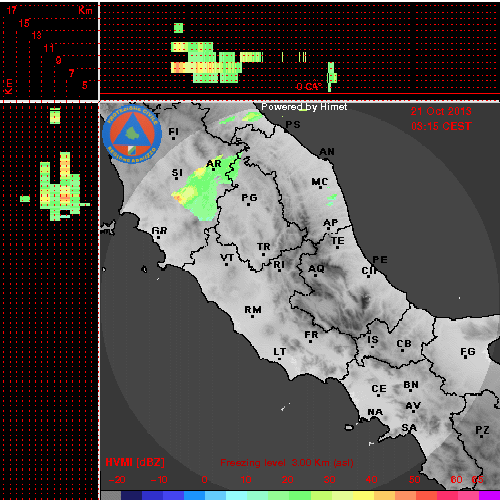
Task: Click the AN city label
Action: [327, 152]
